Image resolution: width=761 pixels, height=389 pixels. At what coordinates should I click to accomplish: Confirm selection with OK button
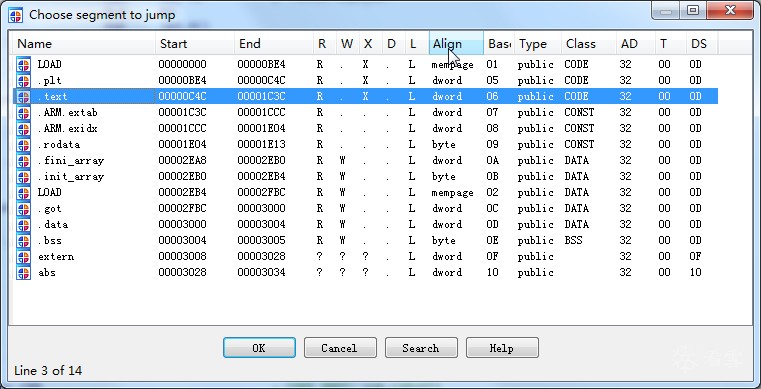point(259,348)
